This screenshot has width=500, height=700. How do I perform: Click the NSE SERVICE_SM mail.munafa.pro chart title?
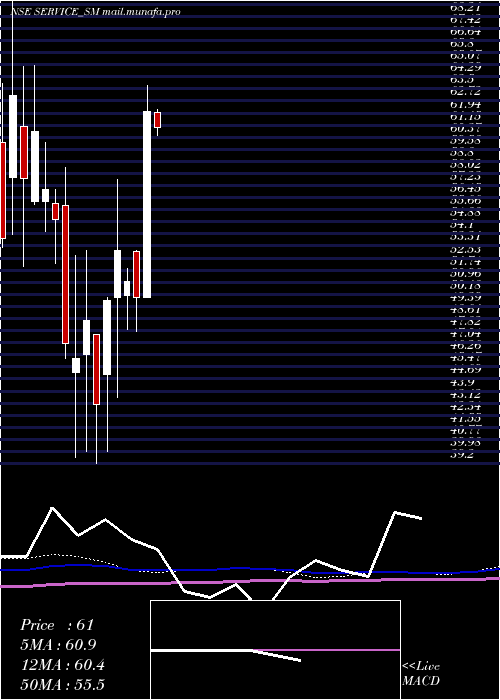pyautogui.click(x=96, y=12)
